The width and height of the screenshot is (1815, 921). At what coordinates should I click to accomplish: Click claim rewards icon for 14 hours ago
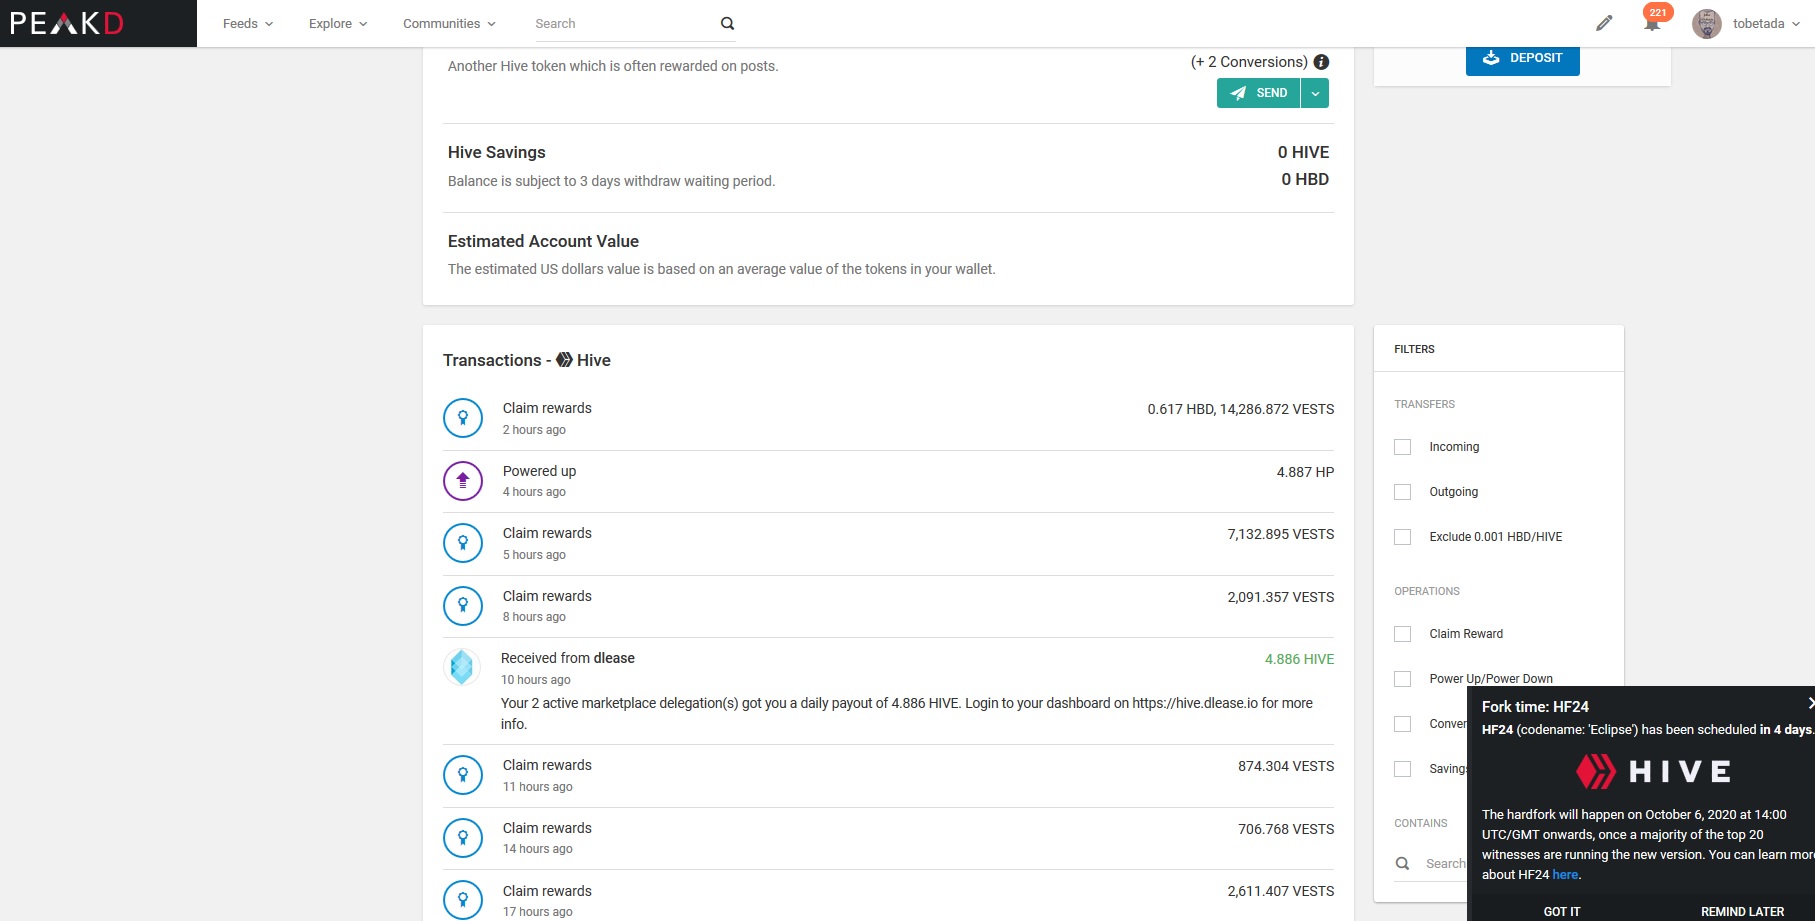tap(463, 838)
